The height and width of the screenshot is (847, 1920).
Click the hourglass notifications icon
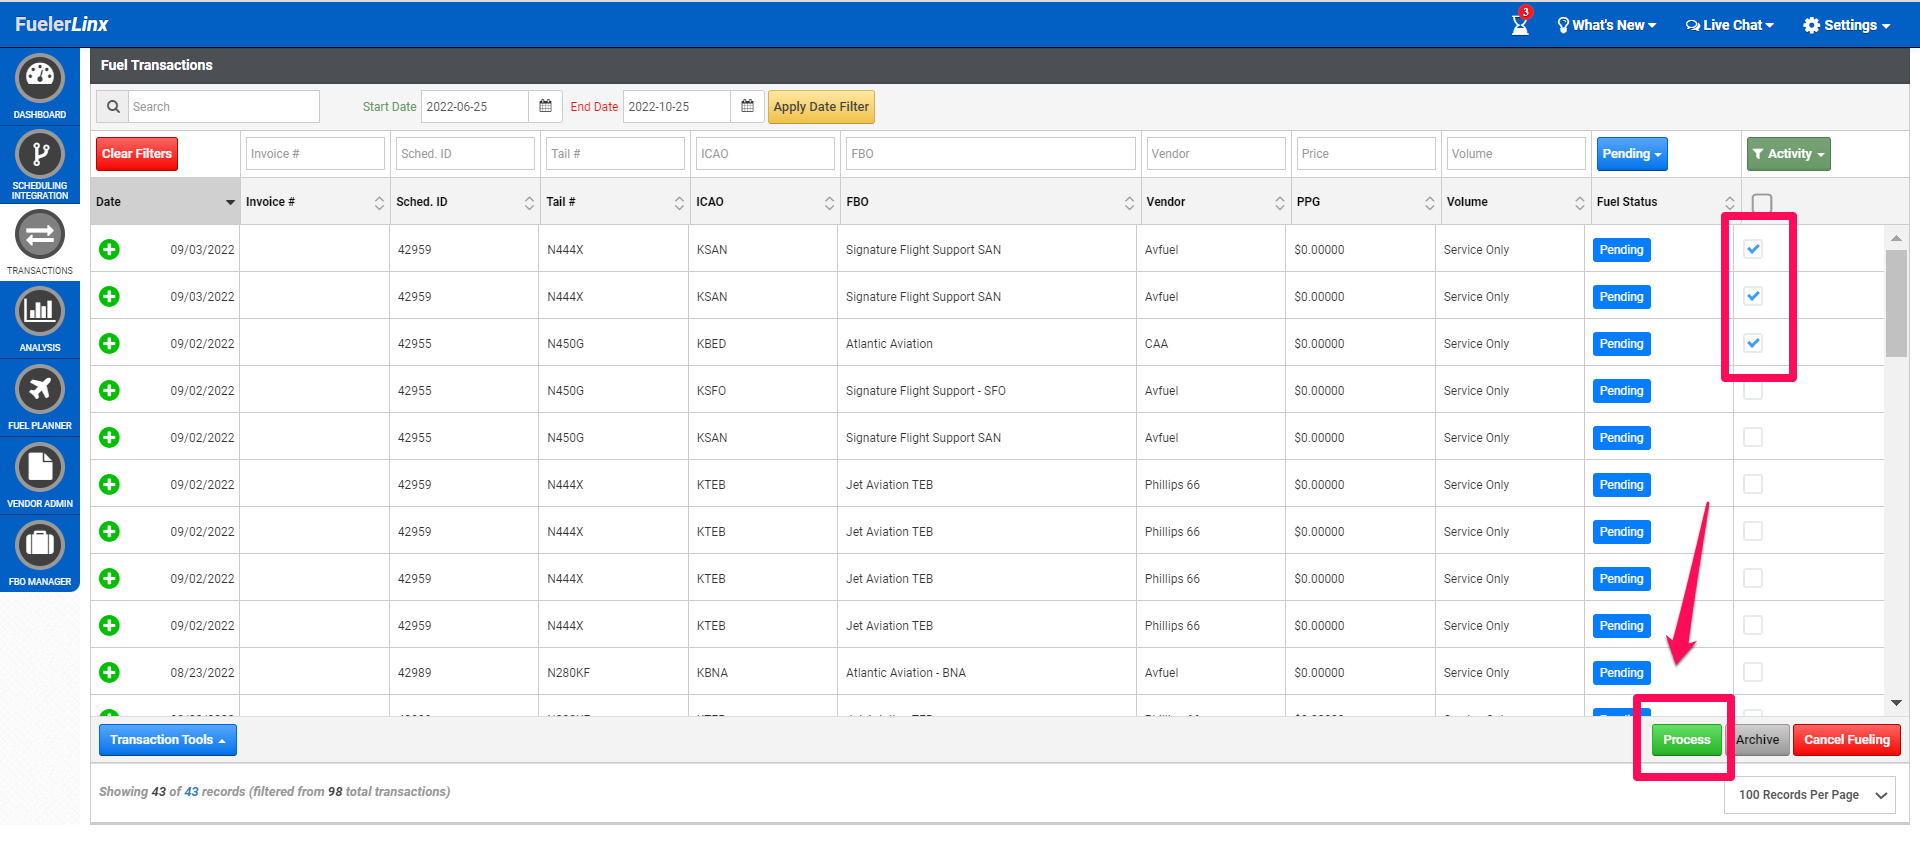(1520, 24)
